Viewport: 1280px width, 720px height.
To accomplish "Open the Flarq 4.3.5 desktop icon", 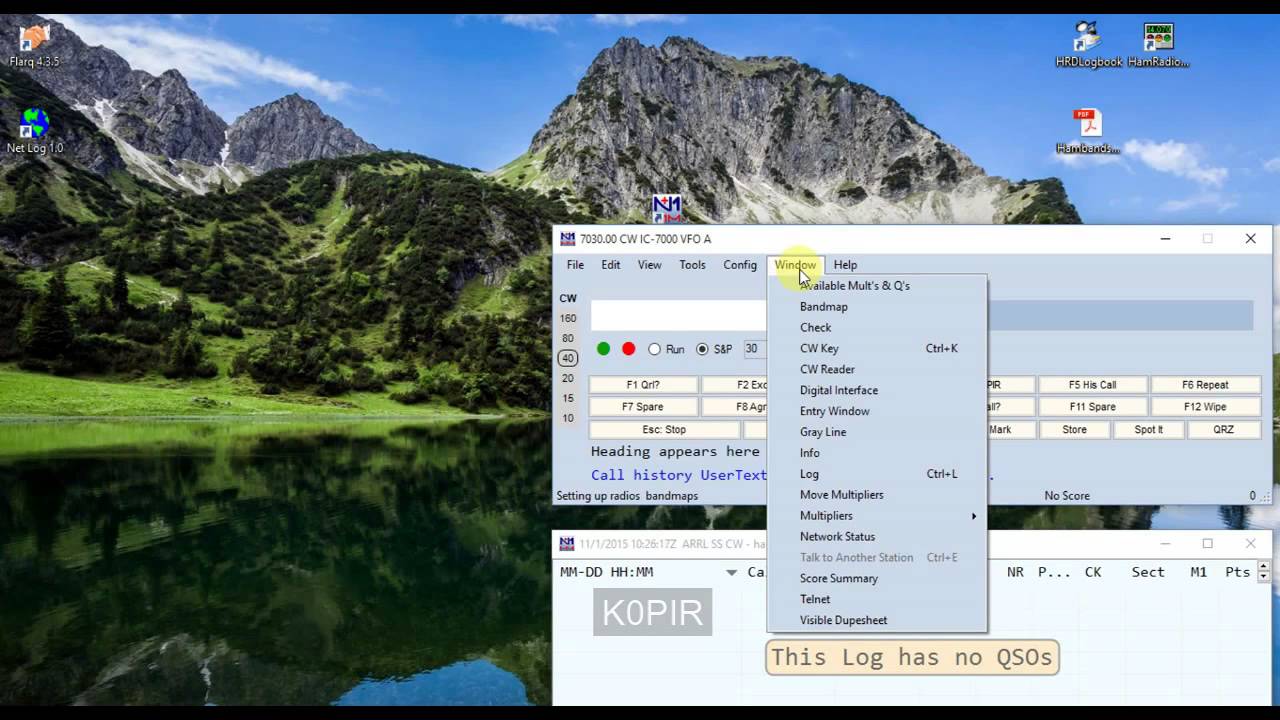I will click(x=34, y=44).
